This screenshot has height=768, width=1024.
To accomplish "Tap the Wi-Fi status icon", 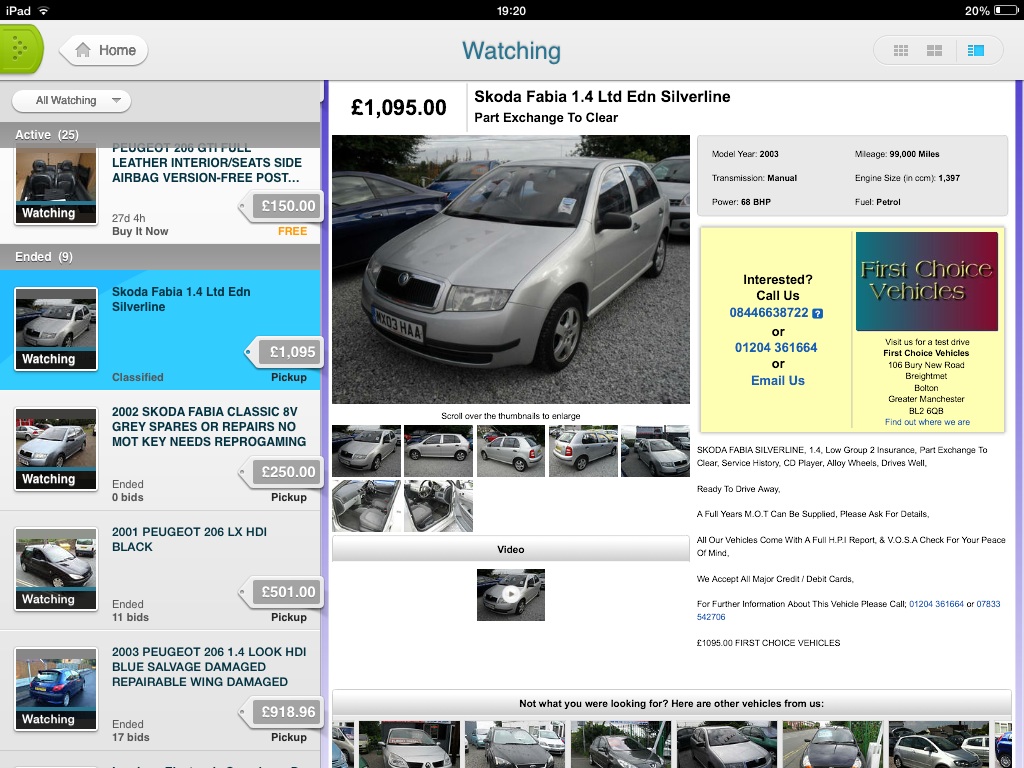I will [44, 10].
